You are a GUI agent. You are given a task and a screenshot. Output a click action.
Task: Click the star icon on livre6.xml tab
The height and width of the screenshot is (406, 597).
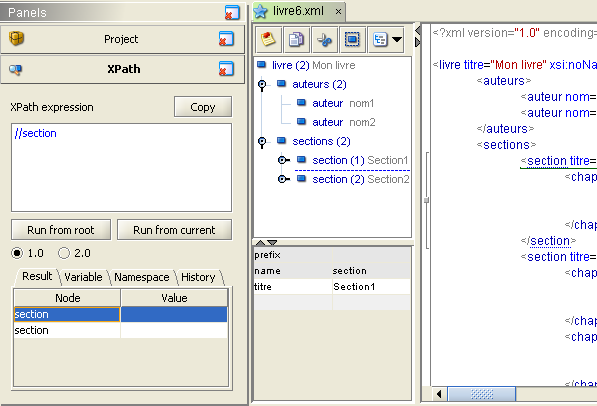pyautogui.click(x=260, y=11)
